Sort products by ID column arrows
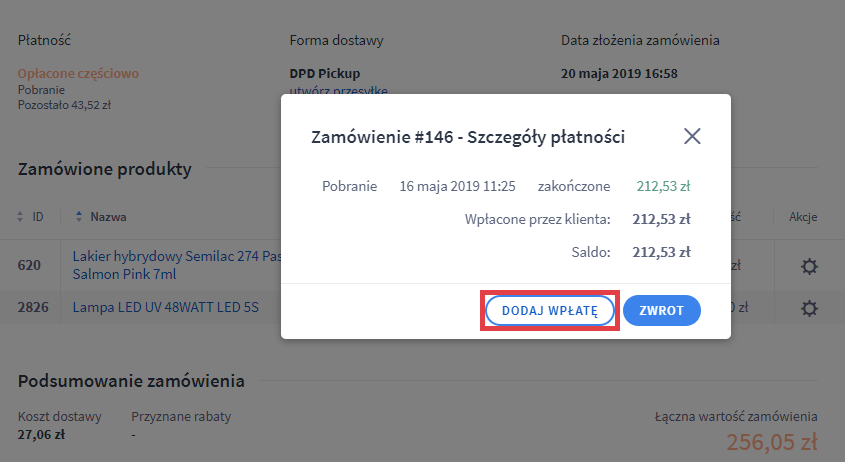 coord(21,217)
